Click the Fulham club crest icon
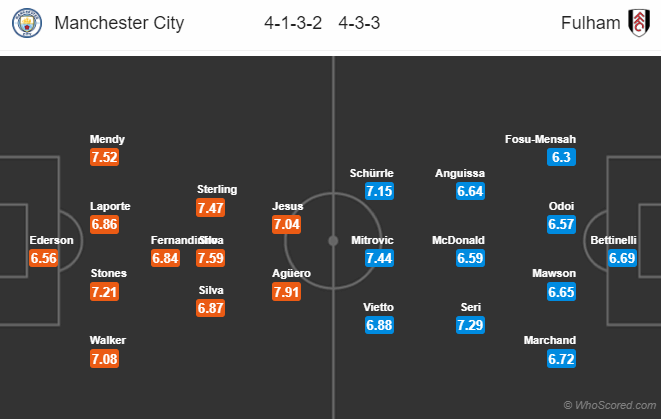The height and width of the screenshot is (419, 661). pos(636,23)
